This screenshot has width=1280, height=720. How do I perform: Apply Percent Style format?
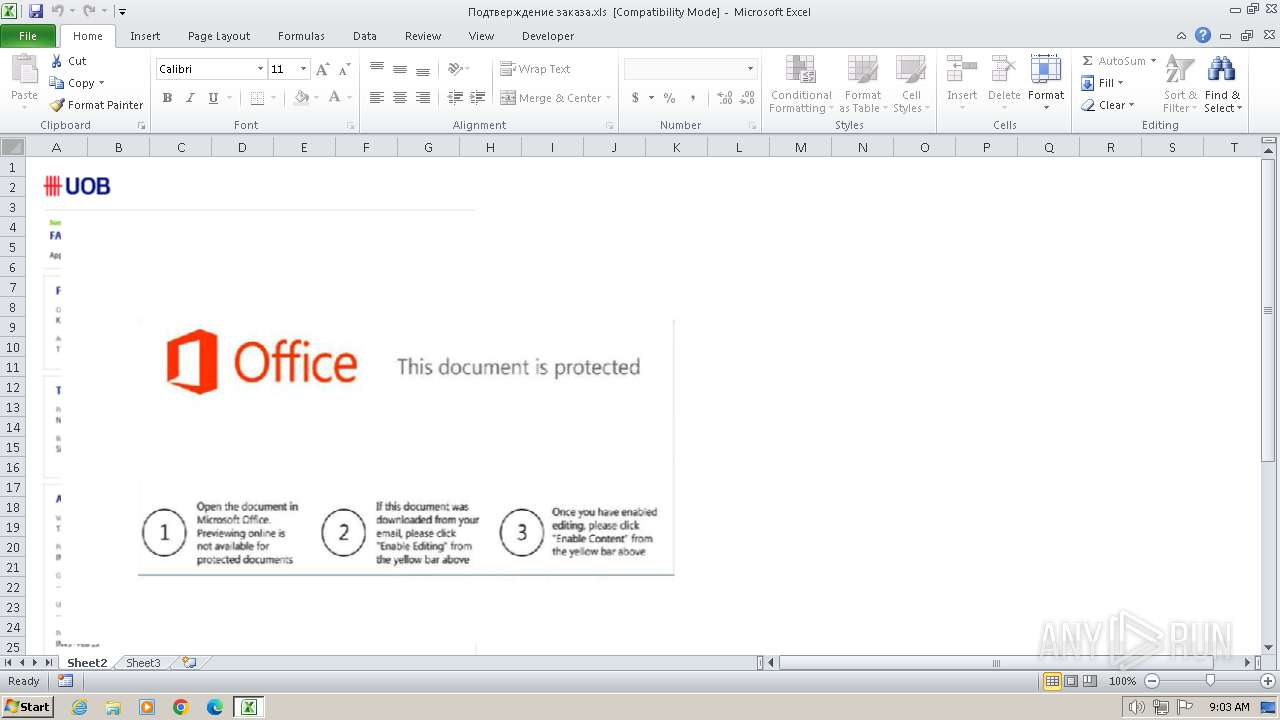click(669, 98)
